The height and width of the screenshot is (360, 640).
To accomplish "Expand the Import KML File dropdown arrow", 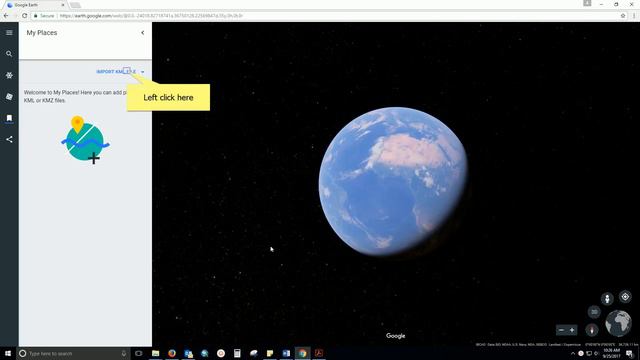I will [142, 72].
